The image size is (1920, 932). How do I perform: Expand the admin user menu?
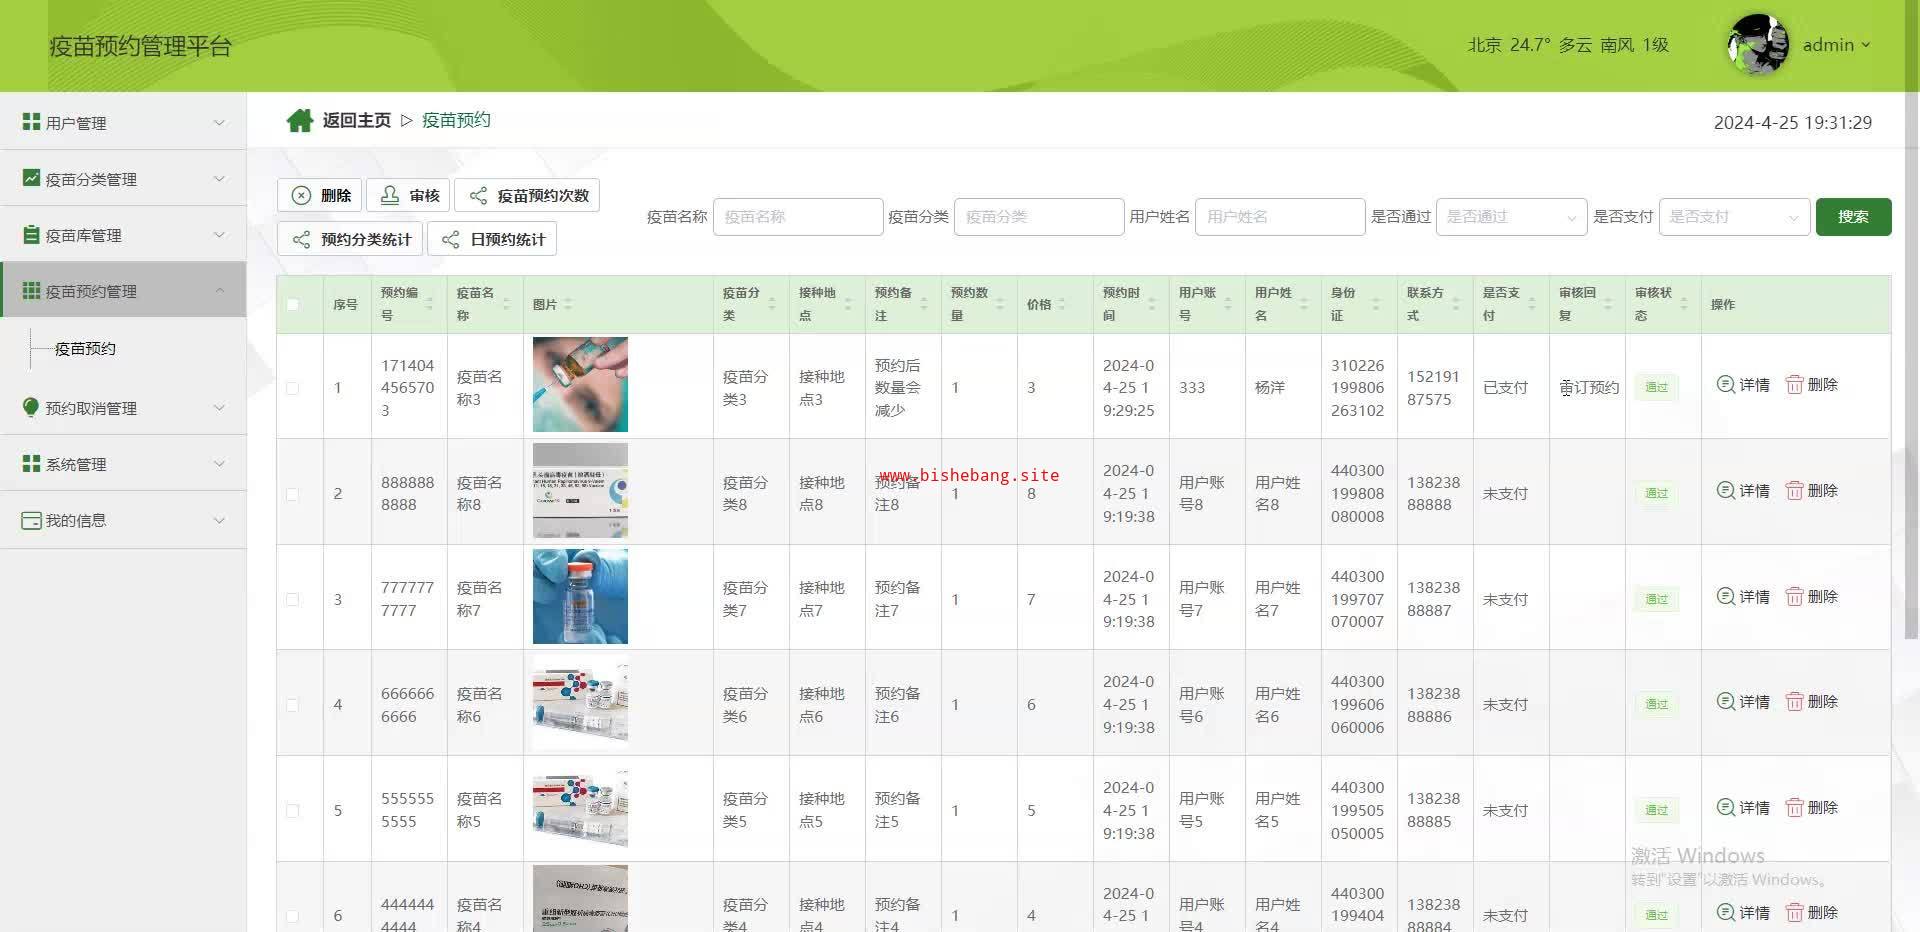pos(1836,45)
